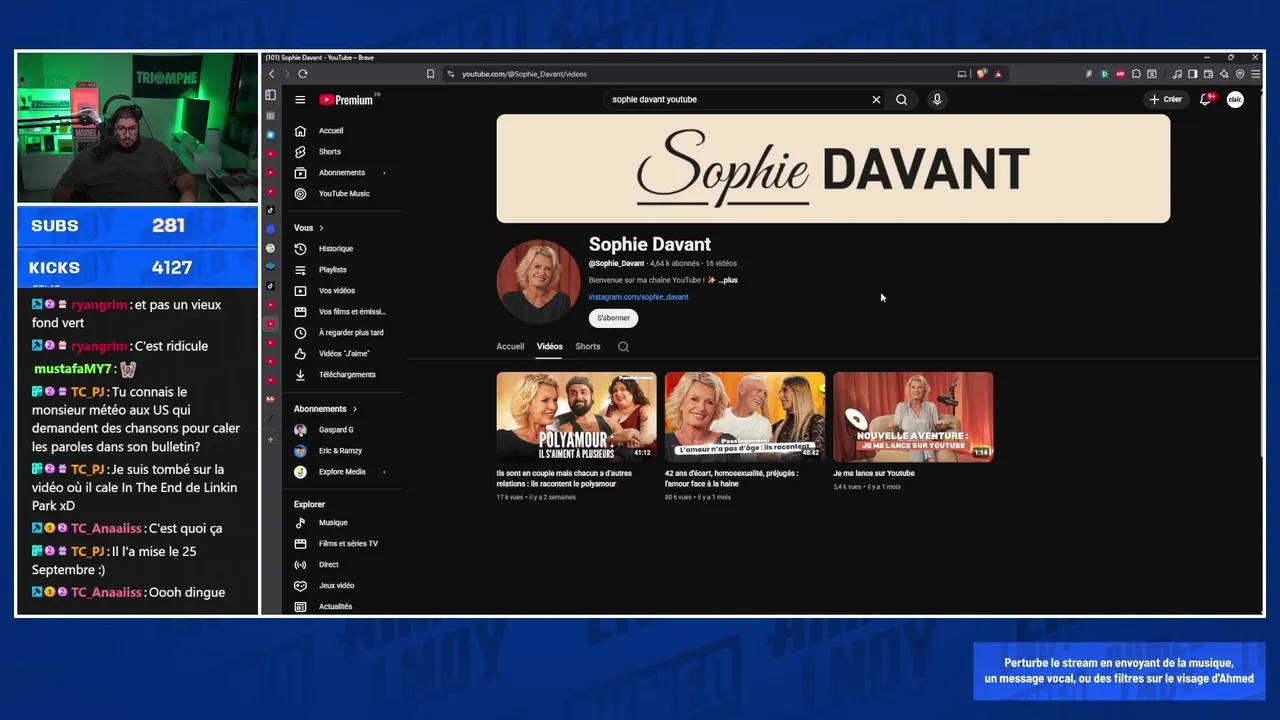Select the channel Vidéos tab
1280x720 pixels.
tap(549, 347)
